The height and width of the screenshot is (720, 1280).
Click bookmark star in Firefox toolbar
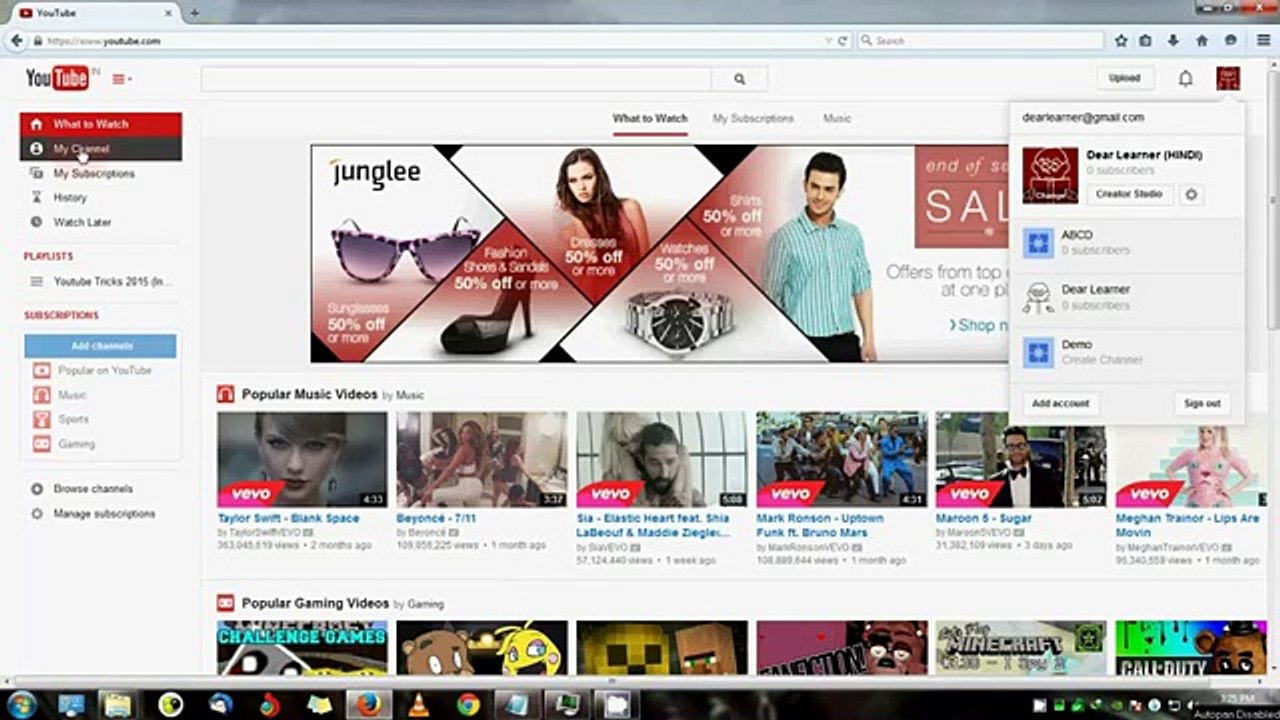[1121, 41]
